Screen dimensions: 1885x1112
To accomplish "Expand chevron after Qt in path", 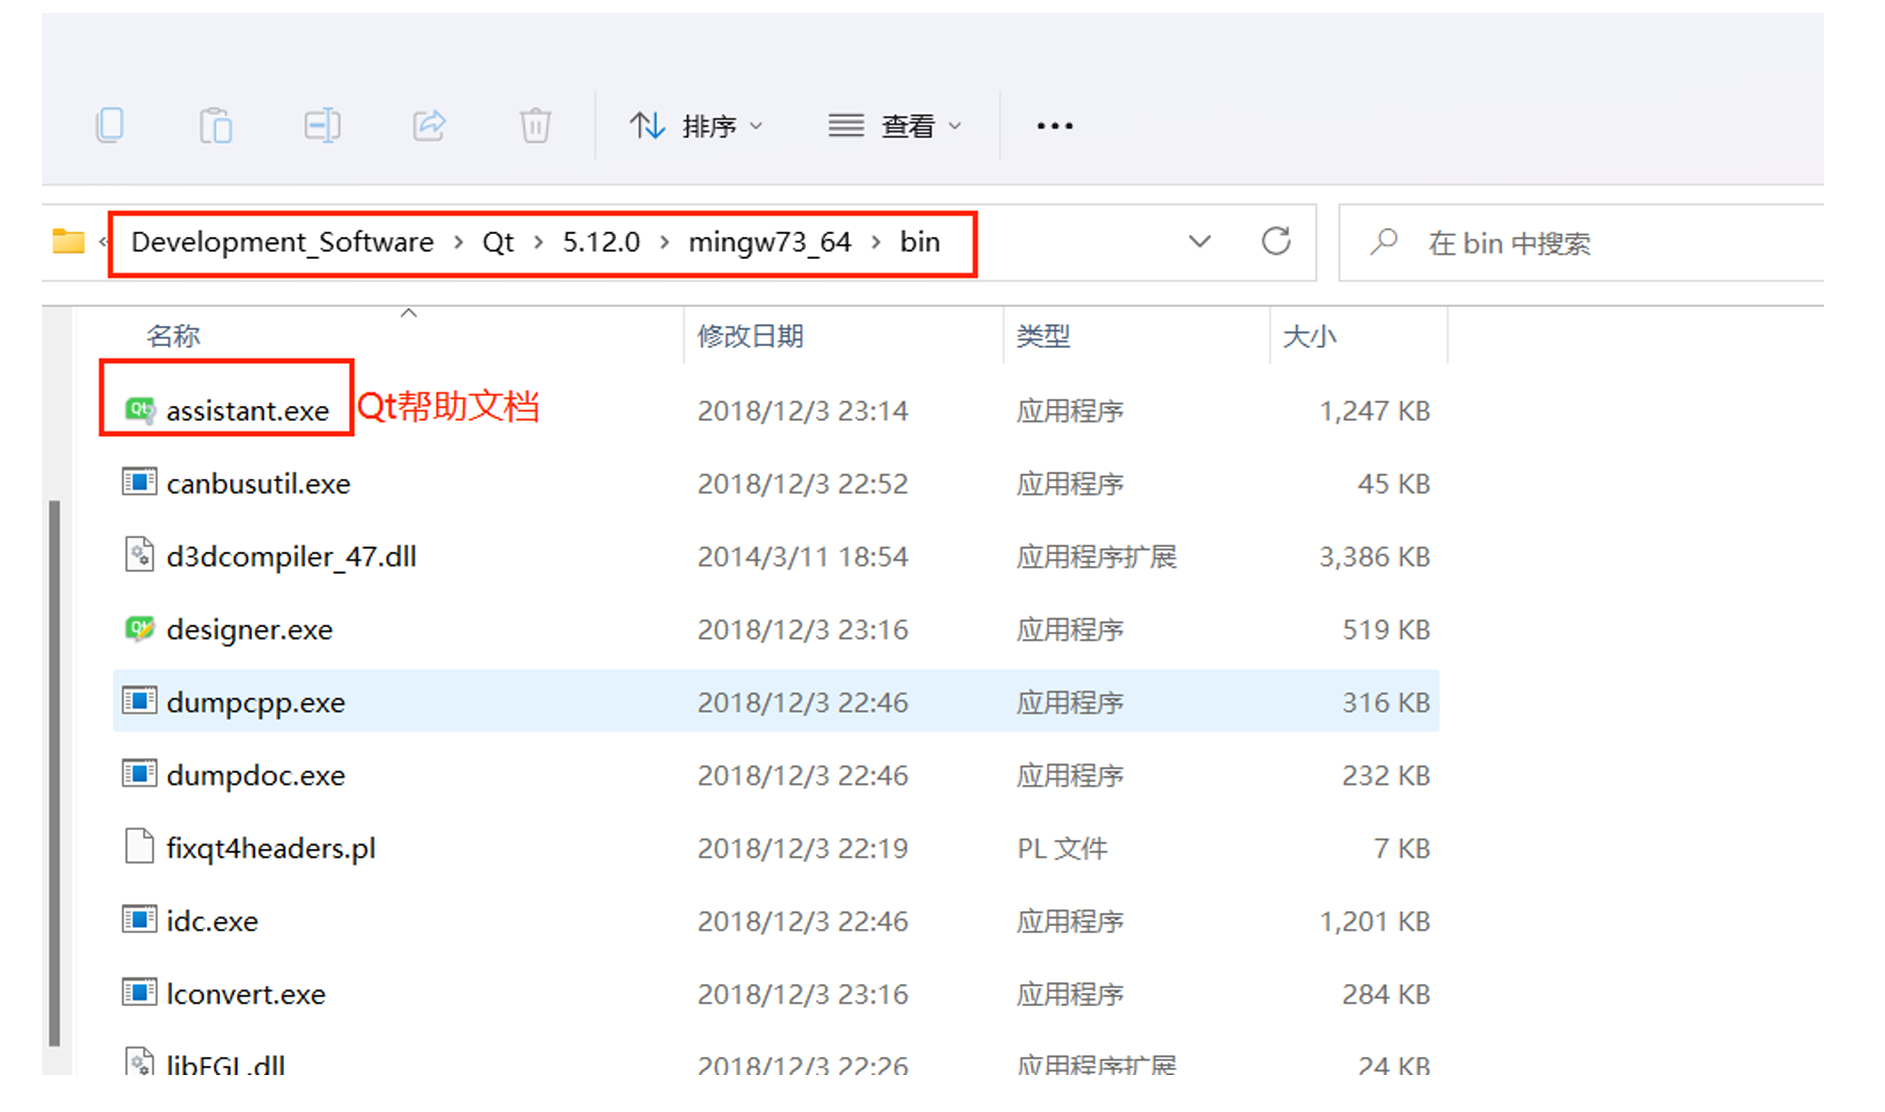I will 538,243.
